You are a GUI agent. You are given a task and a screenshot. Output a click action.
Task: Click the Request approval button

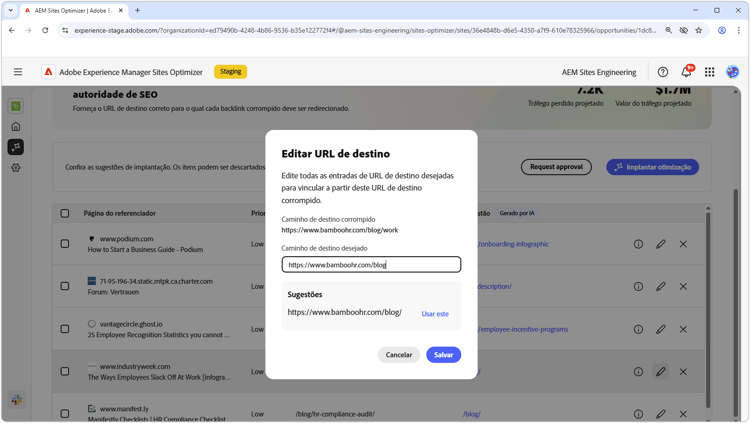tap(556, 167)
